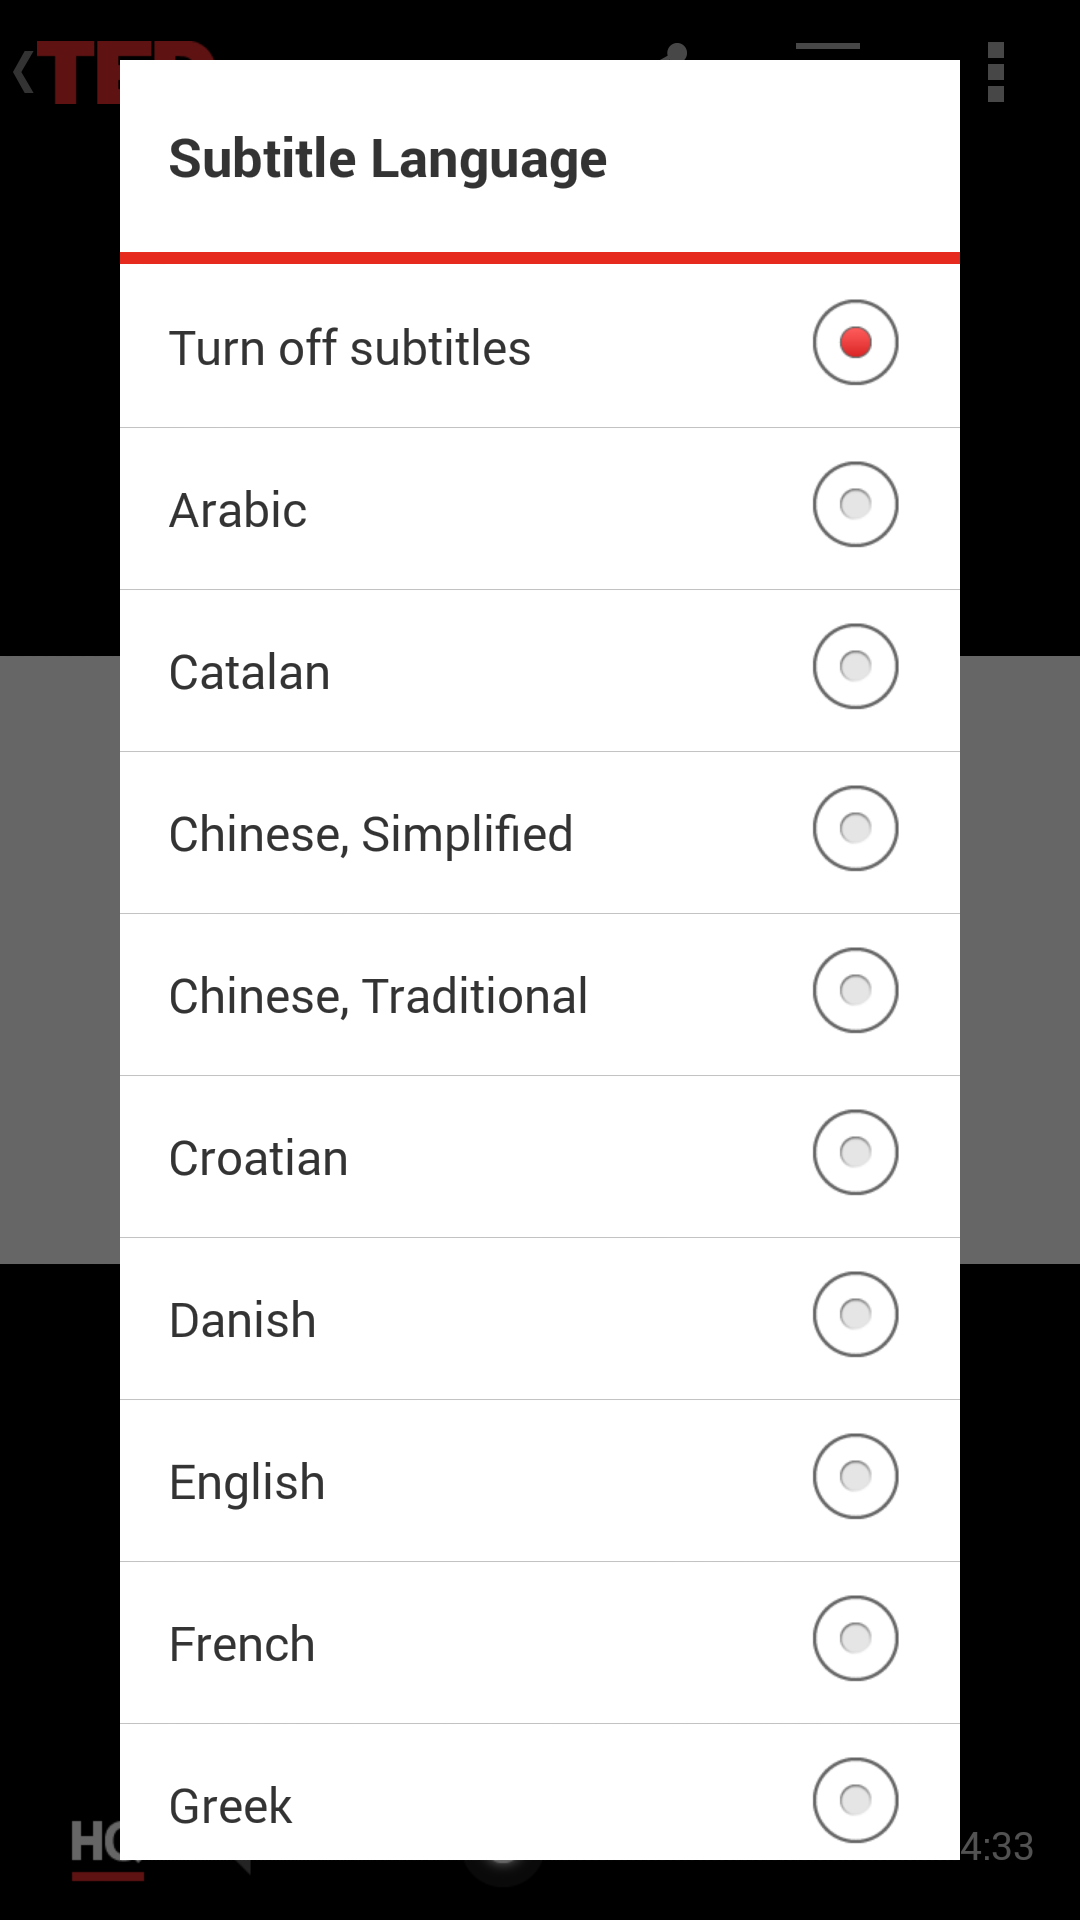Screen dimensions: 1080x1920
Task: Pick the Chinese, Simplified radio button
Action: pos(855,828)
